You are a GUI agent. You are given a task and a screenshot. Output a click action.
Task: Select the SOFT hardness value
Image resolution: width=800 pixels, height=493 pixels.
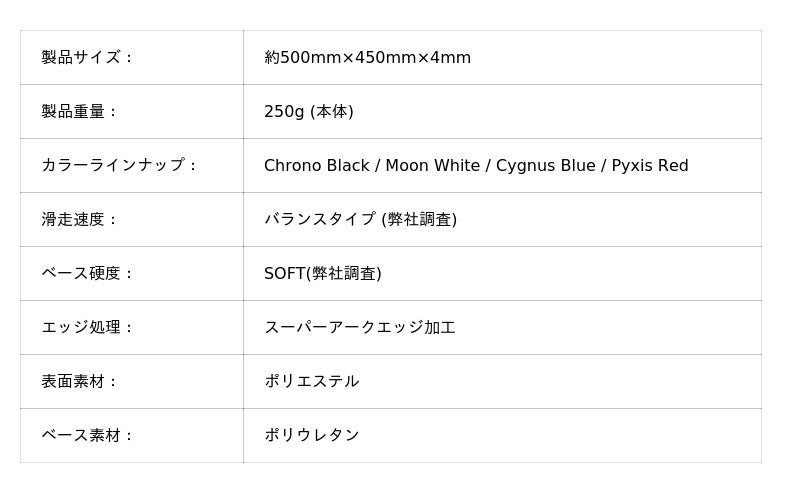point(284,274)
